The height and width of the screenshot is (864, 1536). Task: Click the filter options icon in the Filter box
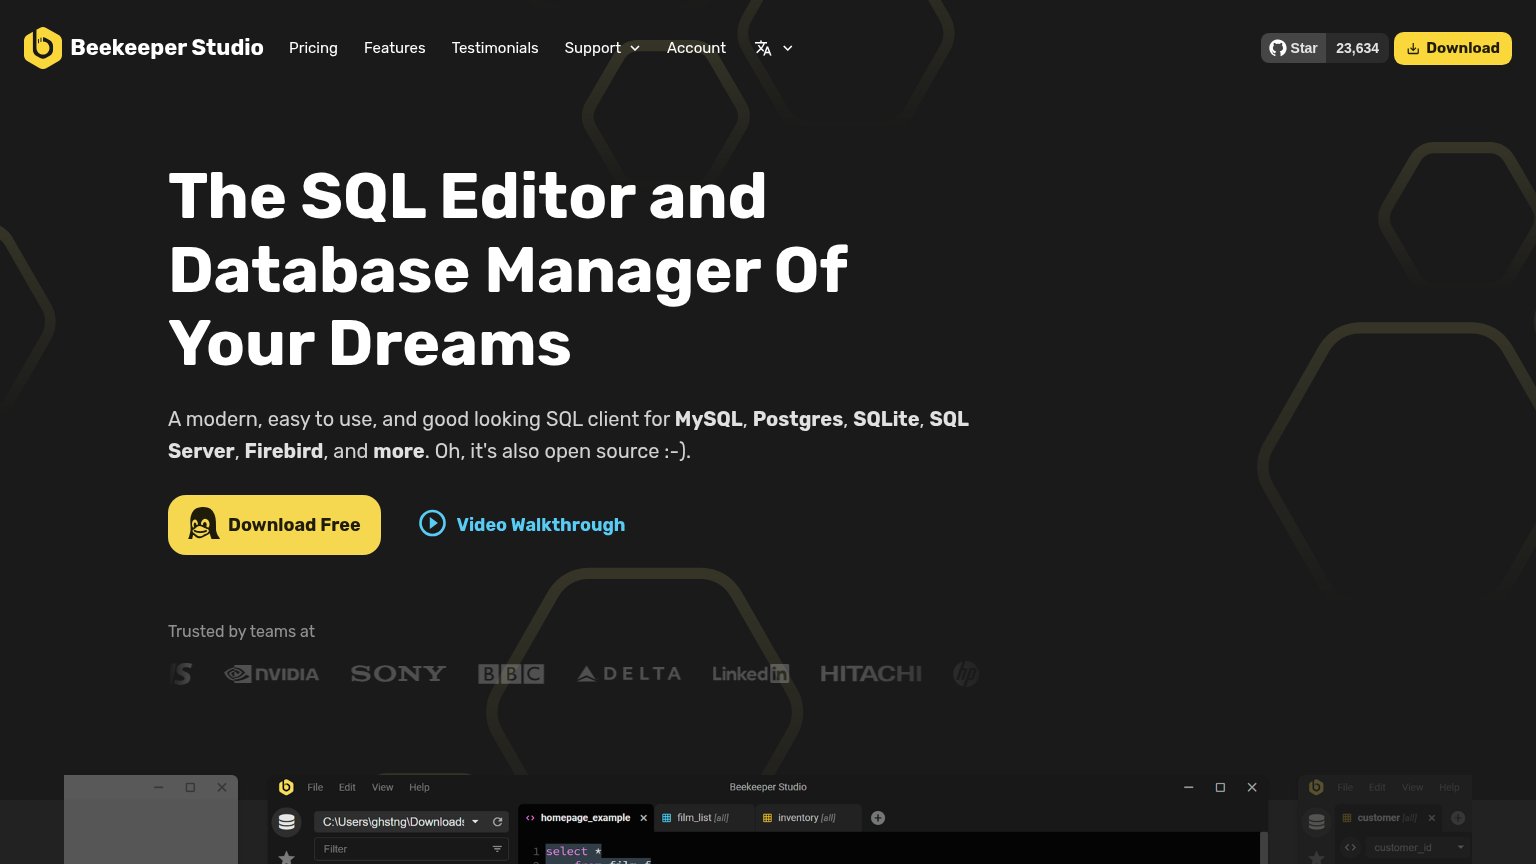pos(497,849)
